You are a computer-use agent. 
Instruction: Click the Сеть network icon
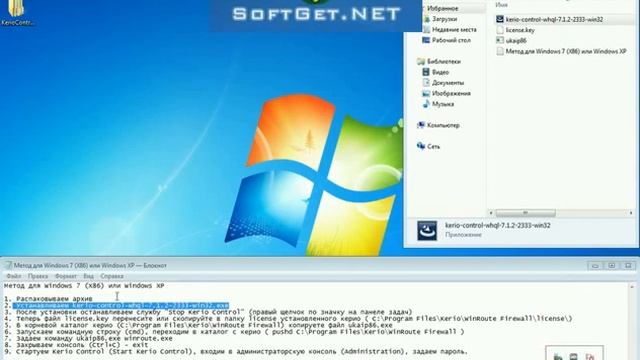(421, 146)
